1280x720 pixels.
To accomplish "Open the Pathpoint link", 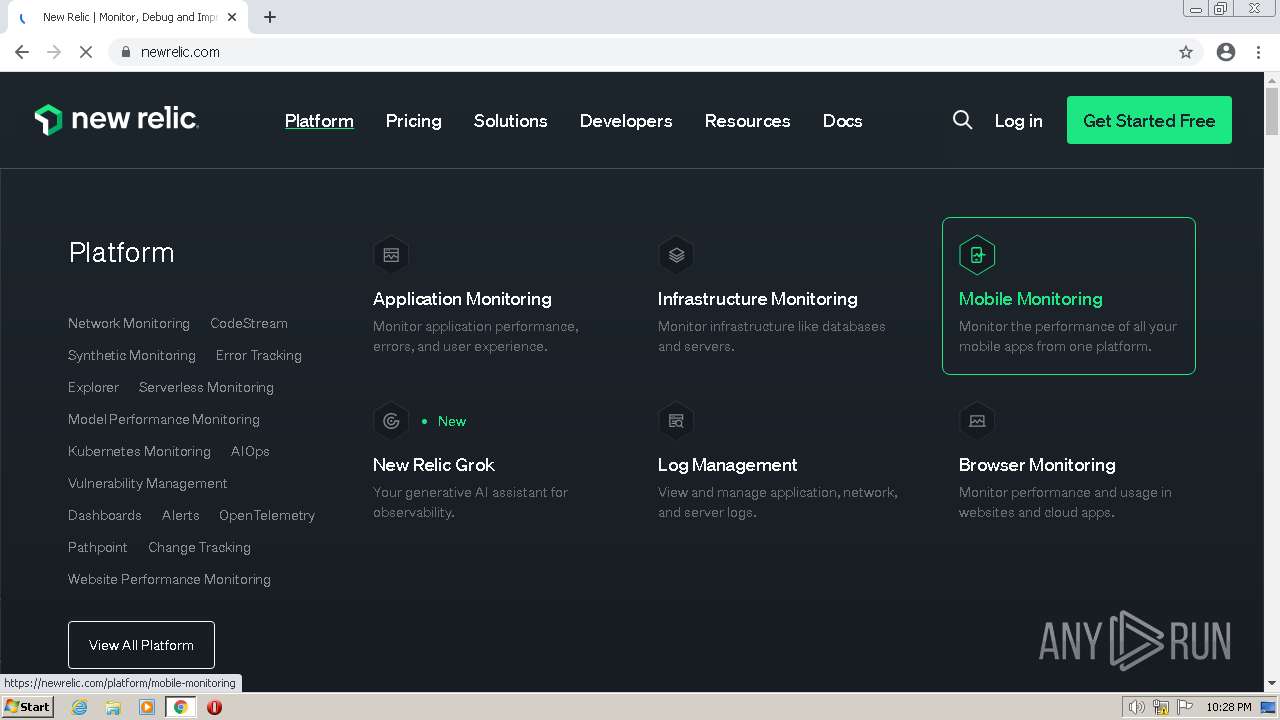I will (98, 547).
